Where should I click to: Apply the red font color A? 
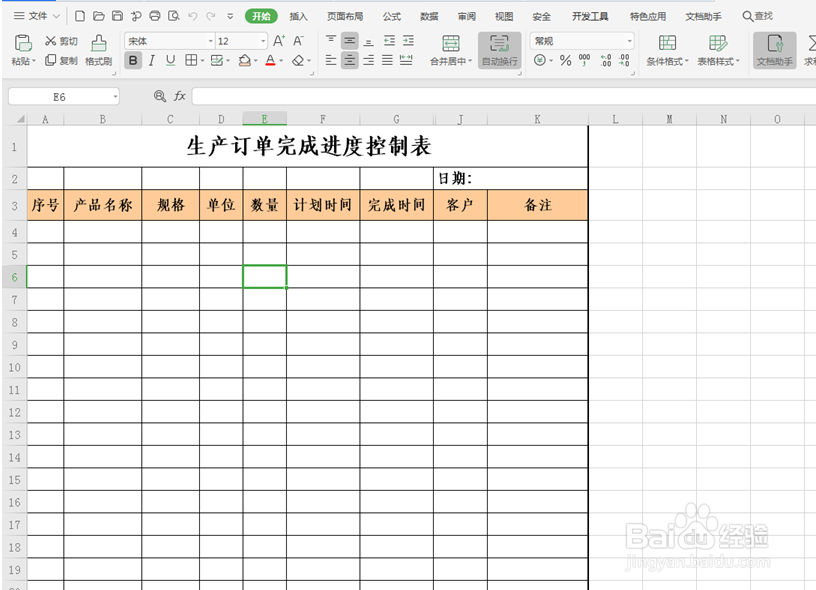(x=270, y=60)
